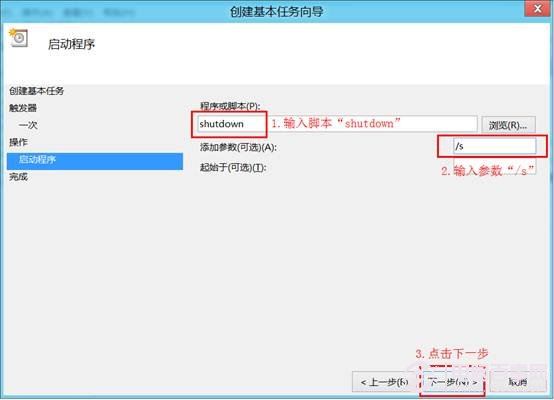Screen dimensions: 554x400
Task: Select highlighted 启动程序 step in sidebar
Action: click(95, 161)
